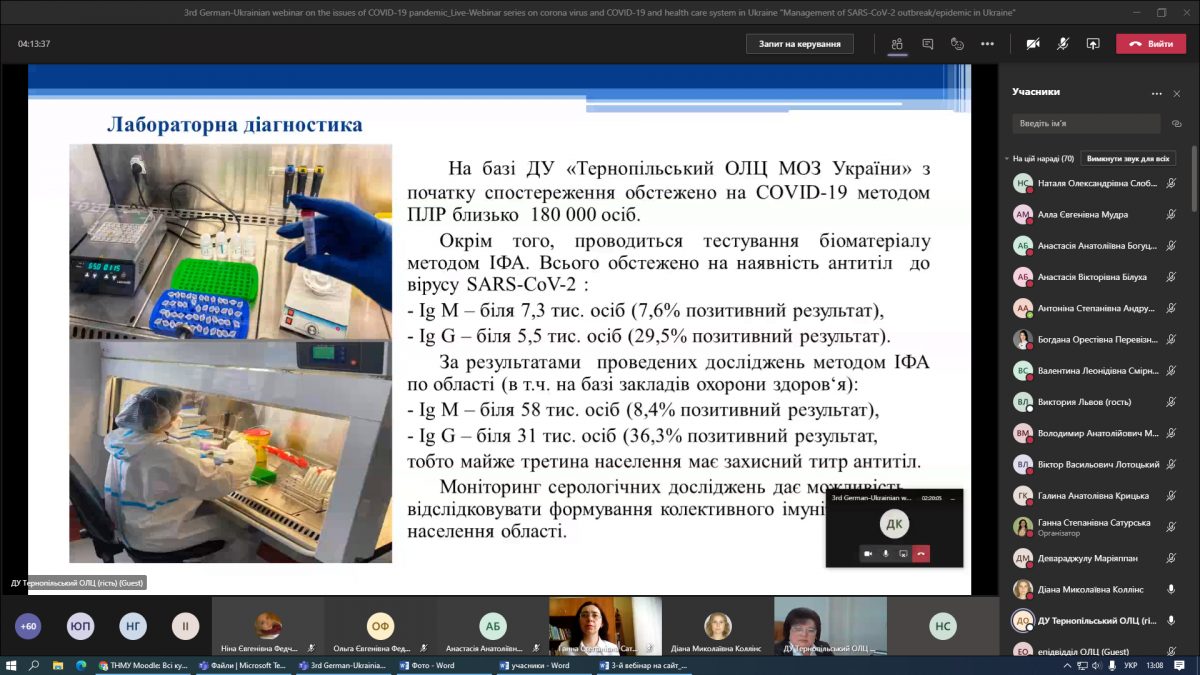Image resolution: width=1200 pixels, height=675 pixels.
Task: Open the Учасники panel more options menu
Action: point(1156,93)
